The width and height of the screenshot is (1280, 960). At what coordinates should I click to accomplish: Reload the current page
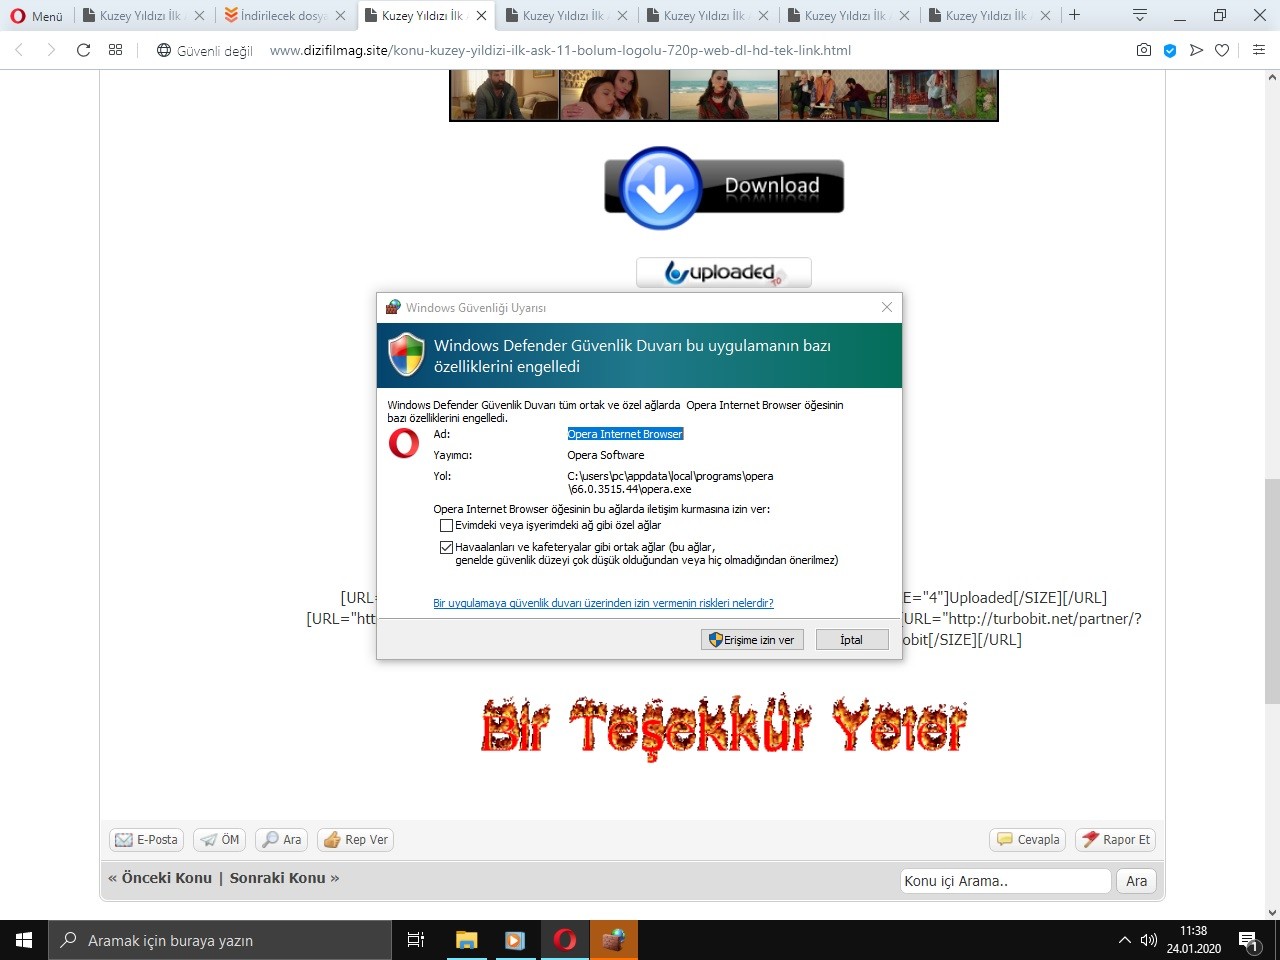[x=84, y=50]
